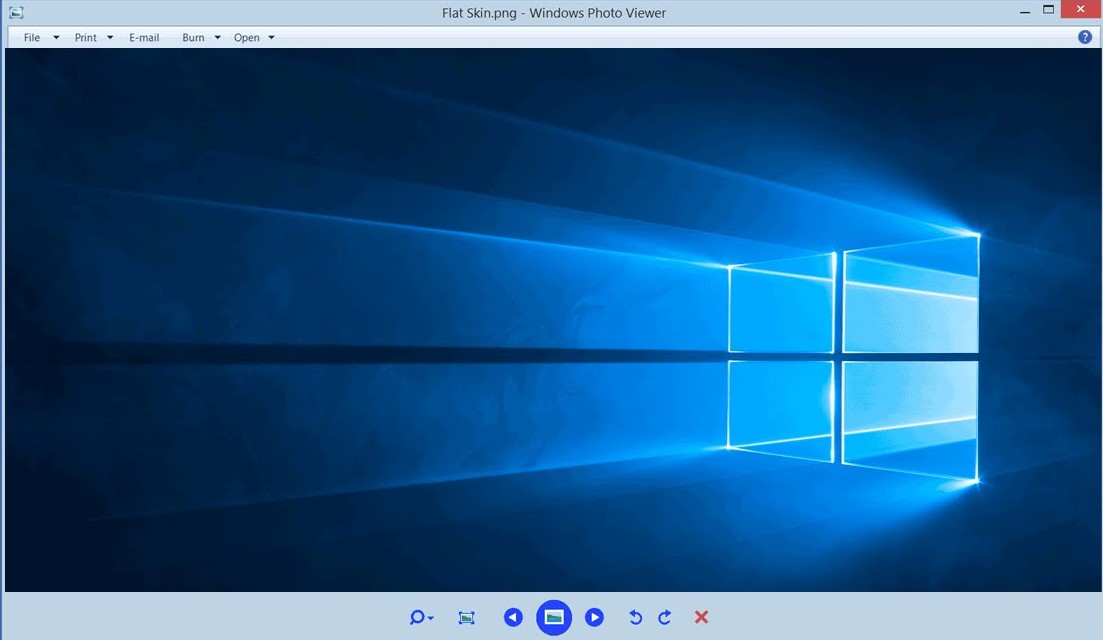Expand the Open with dropdown
Screen dimensions: 1103x640
point(271,37)
